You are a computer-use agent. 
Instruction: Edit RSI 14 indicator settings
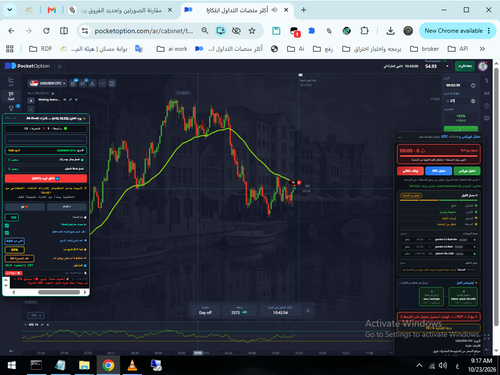coord(42,325)
